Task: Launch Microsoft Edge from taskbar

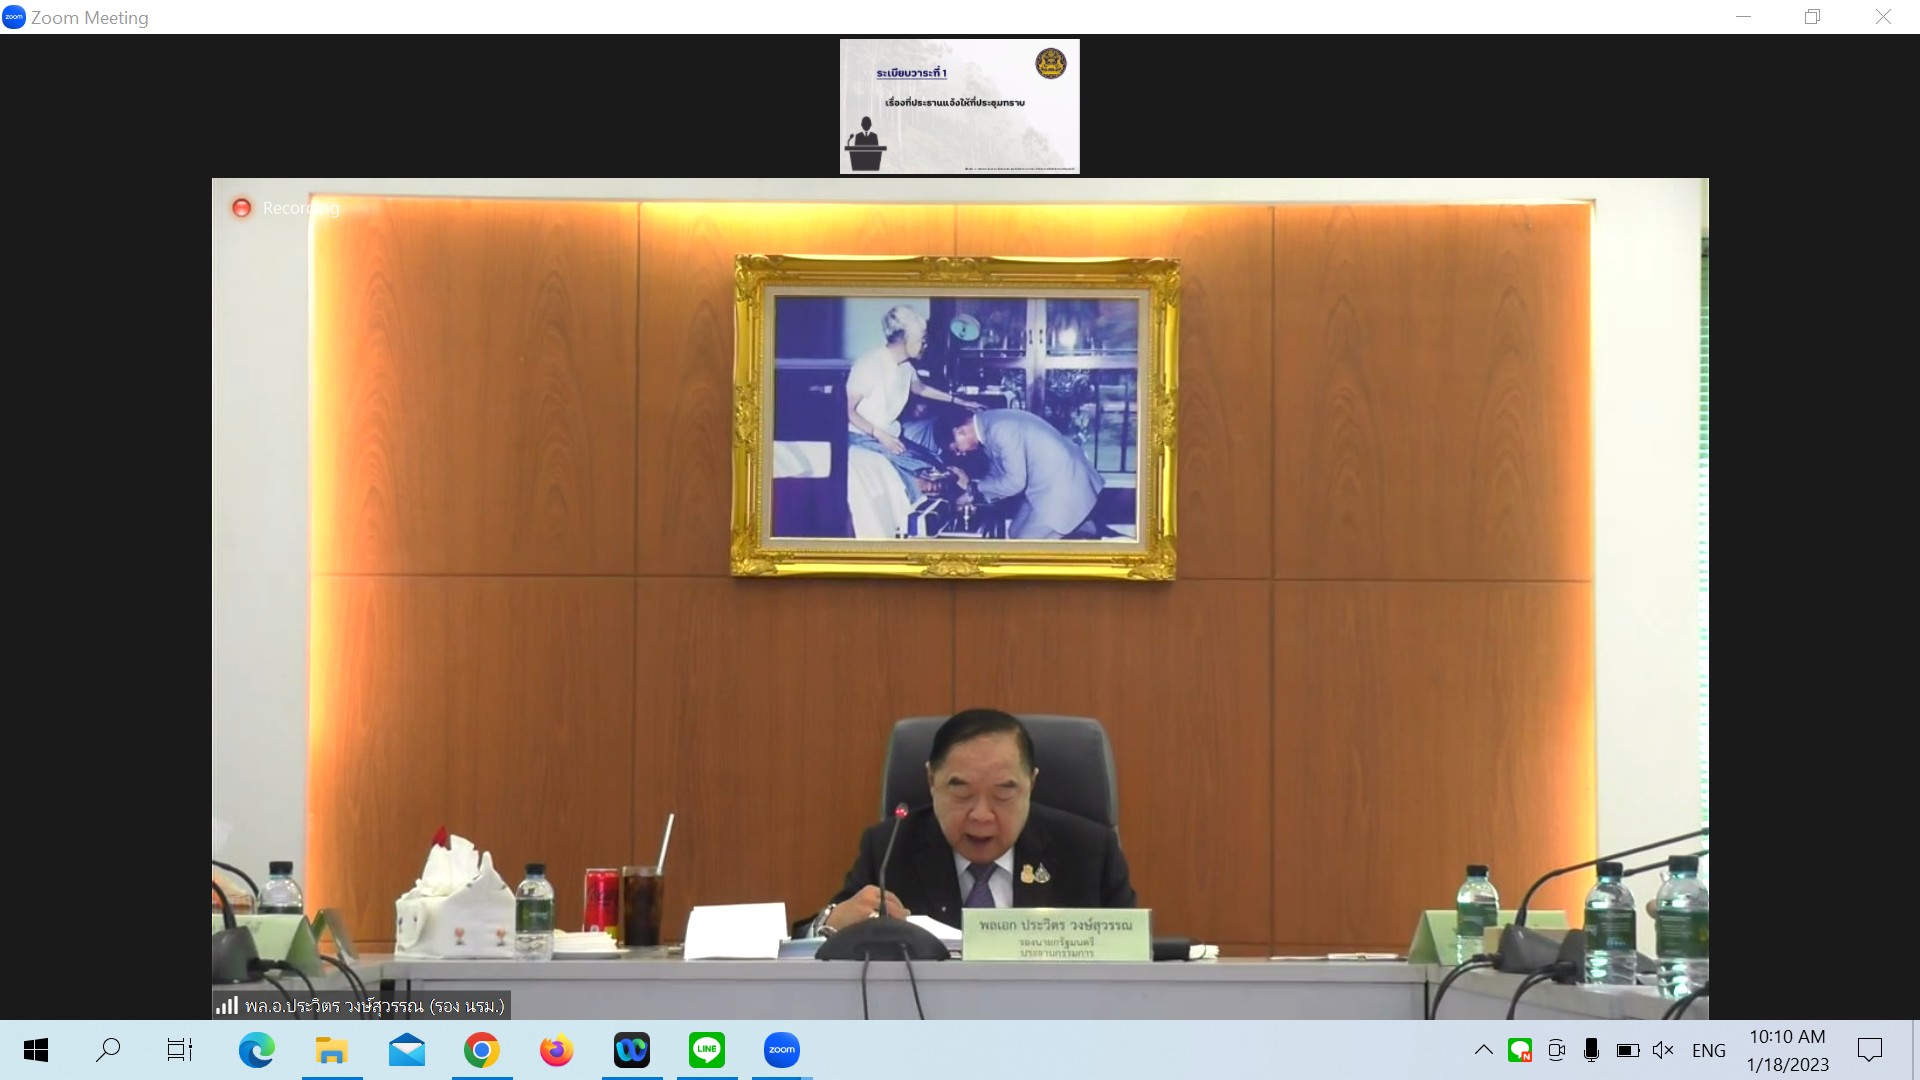Action: [x=256, y=1050]
